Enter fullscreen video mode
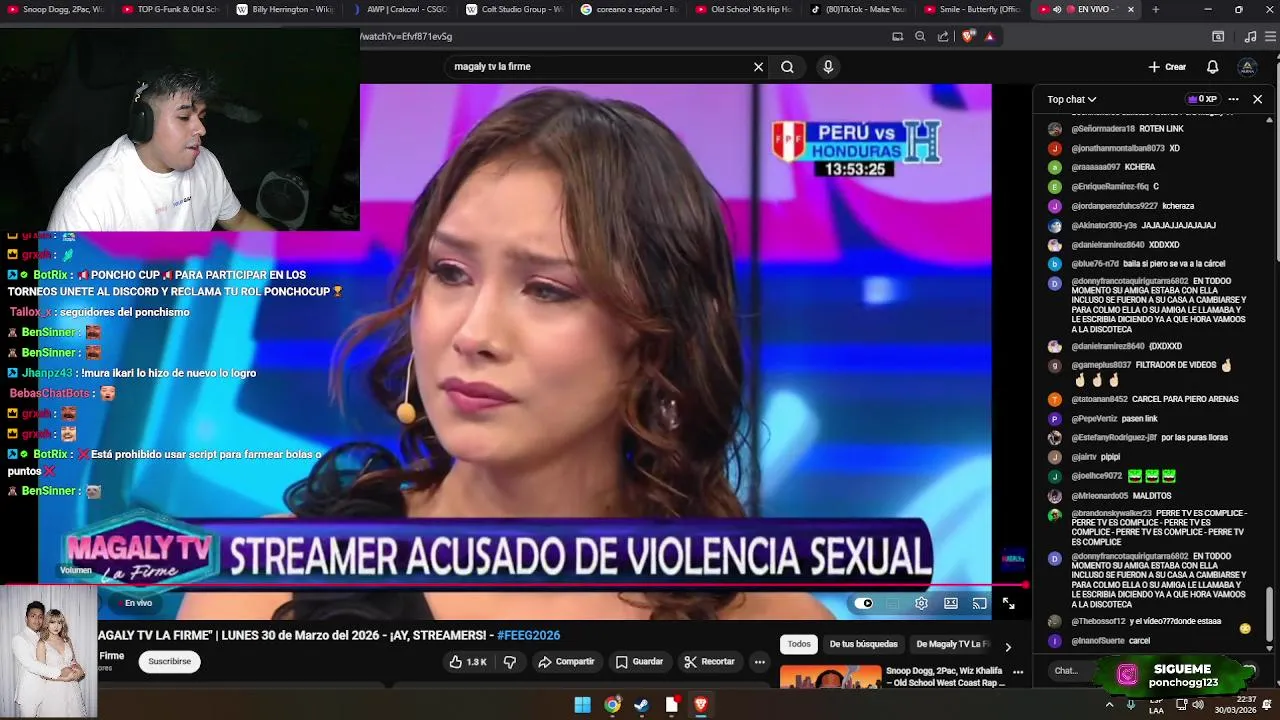1280x720 pixels. [1008, 603]
